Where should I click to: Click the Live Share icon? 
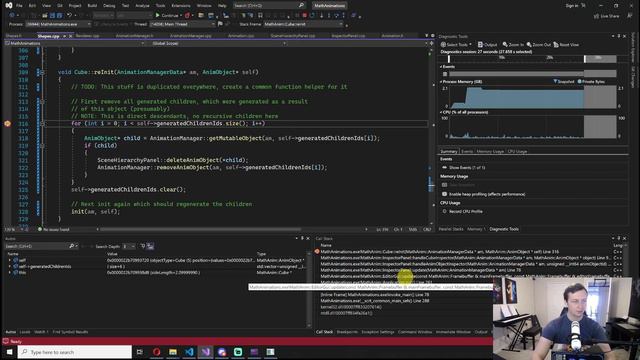(597, 16)
